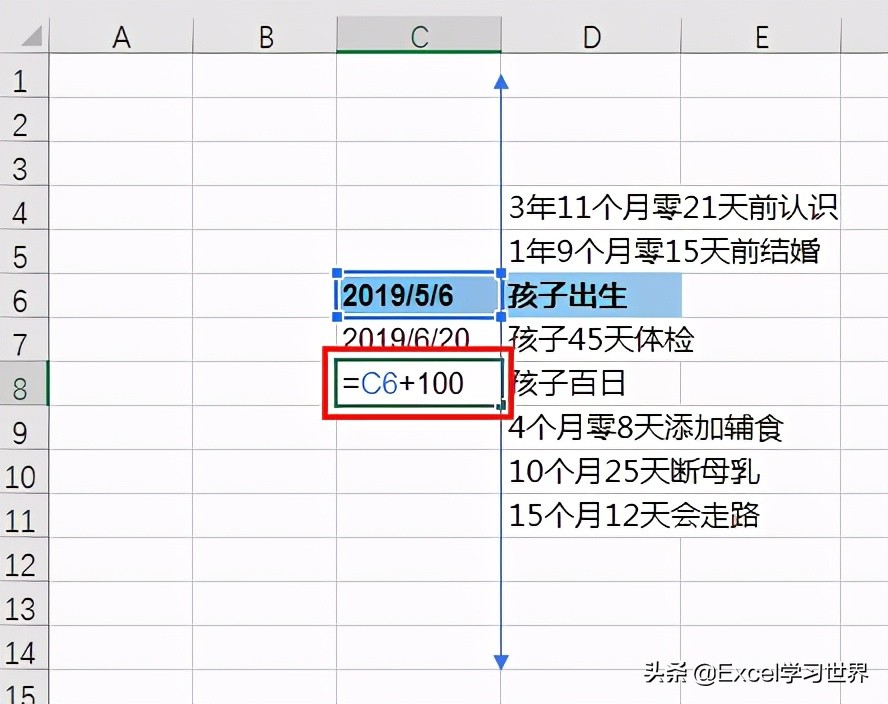Click text 1年9个月零15天前结婚
The image size is (888, 704).
tap(664, 251)
